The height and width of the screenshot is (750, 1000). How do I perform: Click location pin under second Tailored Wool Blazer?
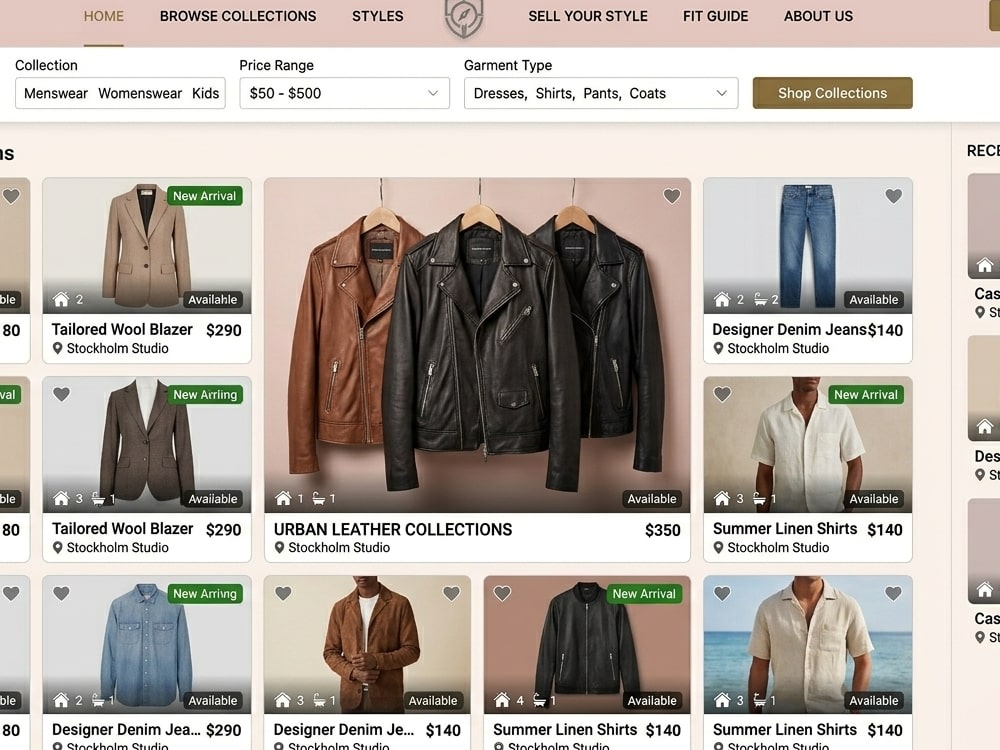point(57,548)
